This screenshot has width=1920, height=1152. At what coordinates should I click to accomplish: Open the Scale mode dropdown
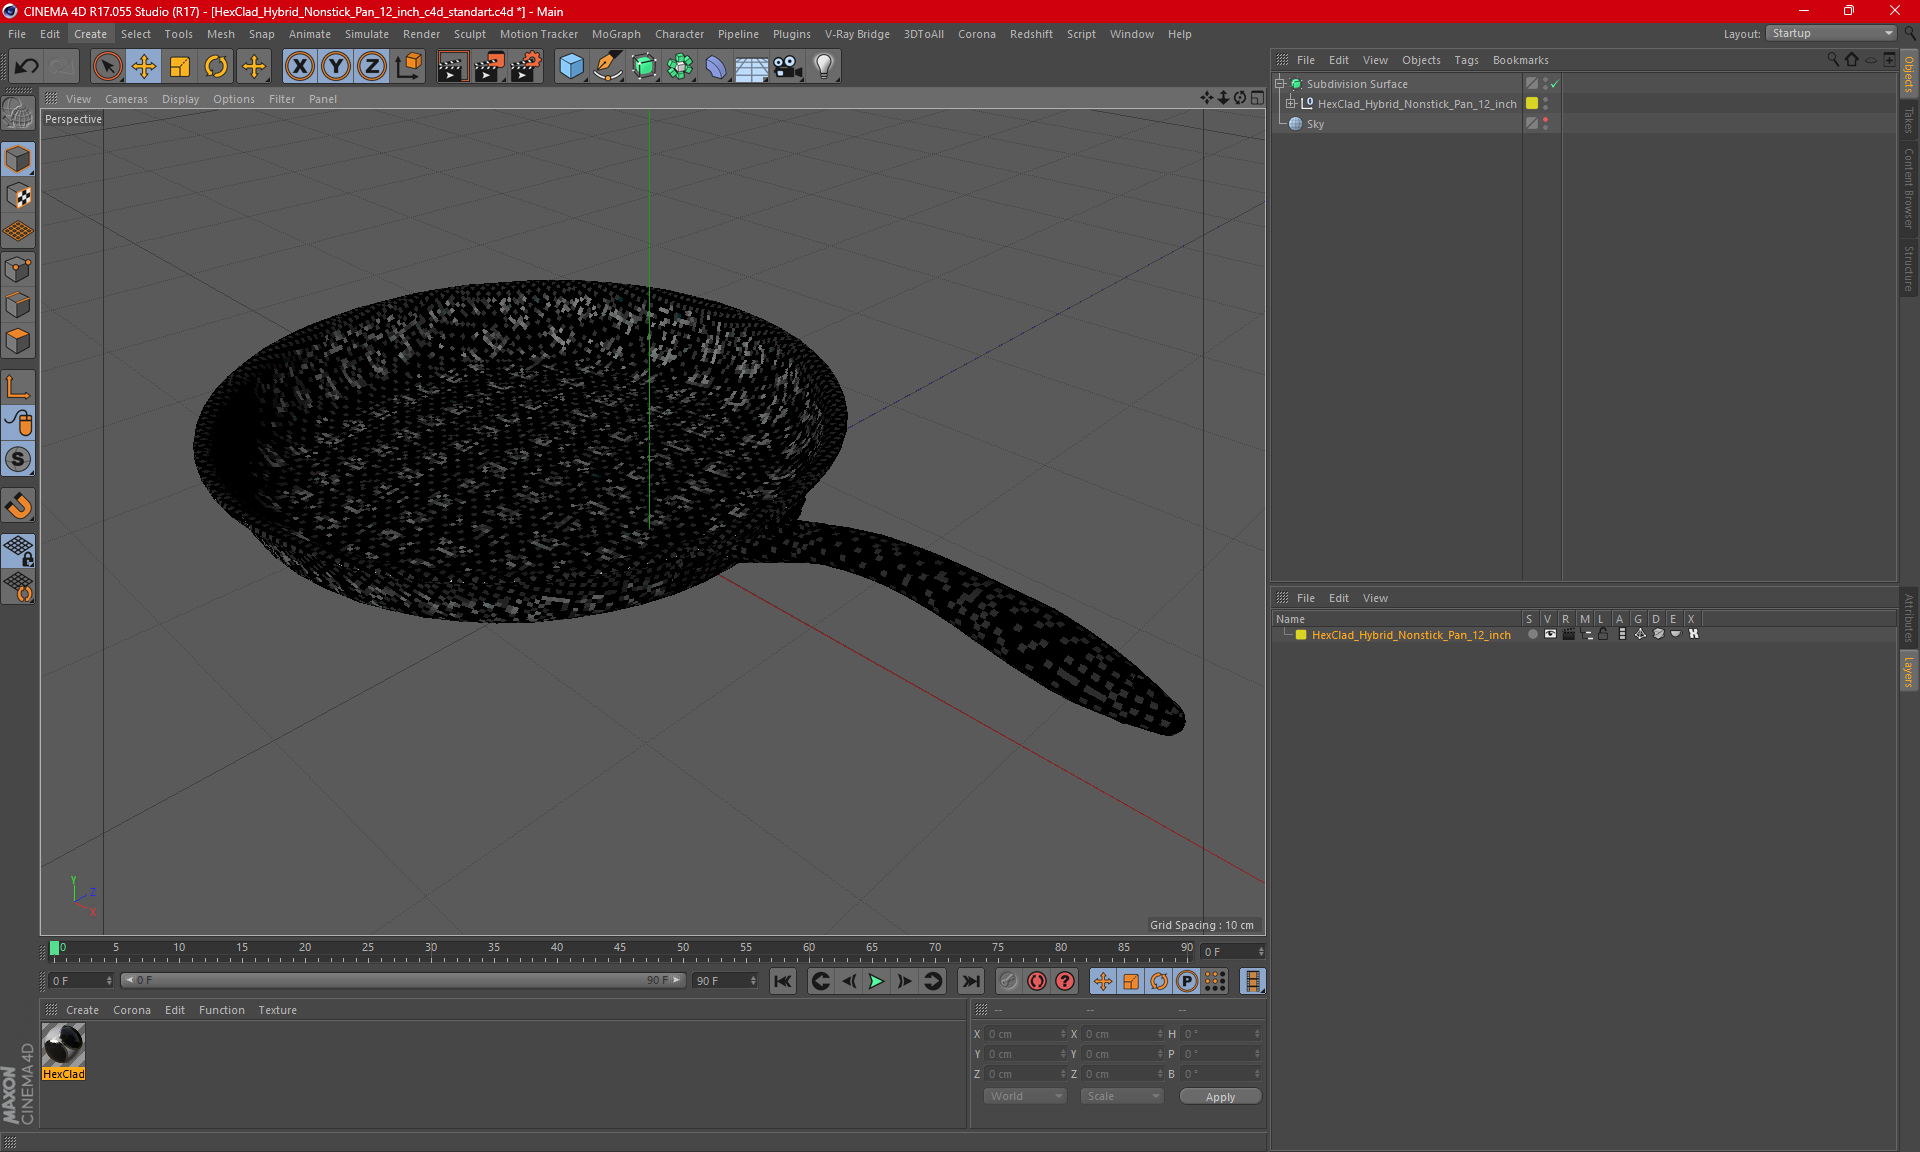click(x=1122, y=1096)
